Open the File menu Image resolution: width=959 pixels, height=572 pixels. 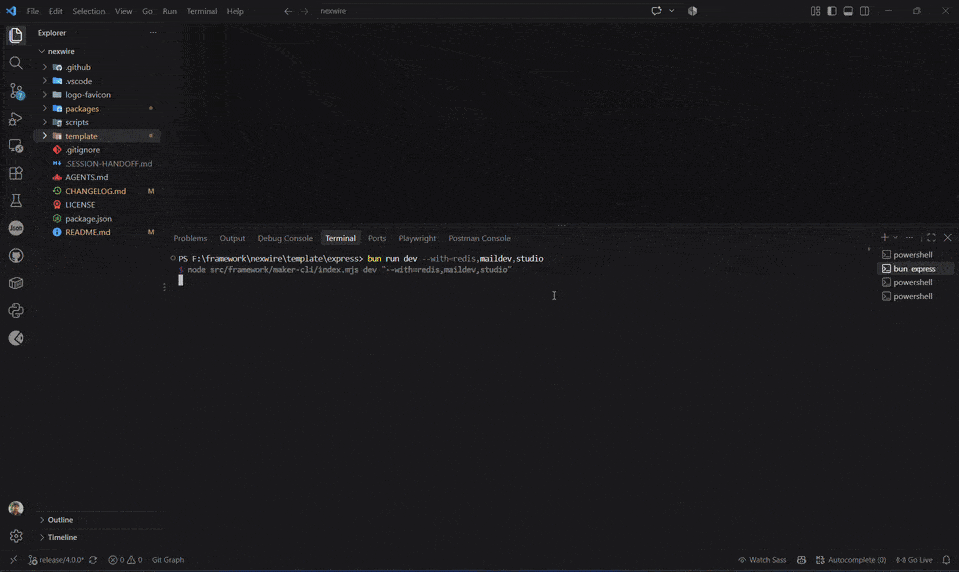coord(32,11)
